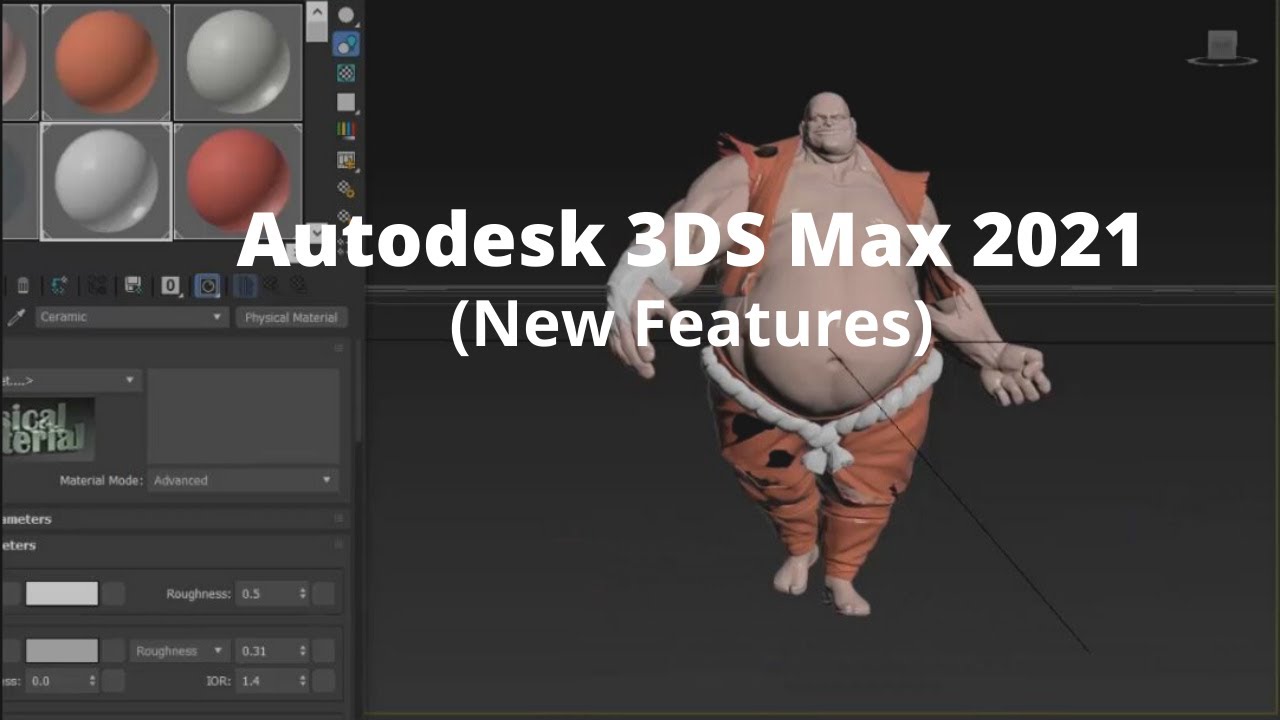Click the spinner arrows of Roughness 0.5
1280x720 pixels.
click(303, 594)
